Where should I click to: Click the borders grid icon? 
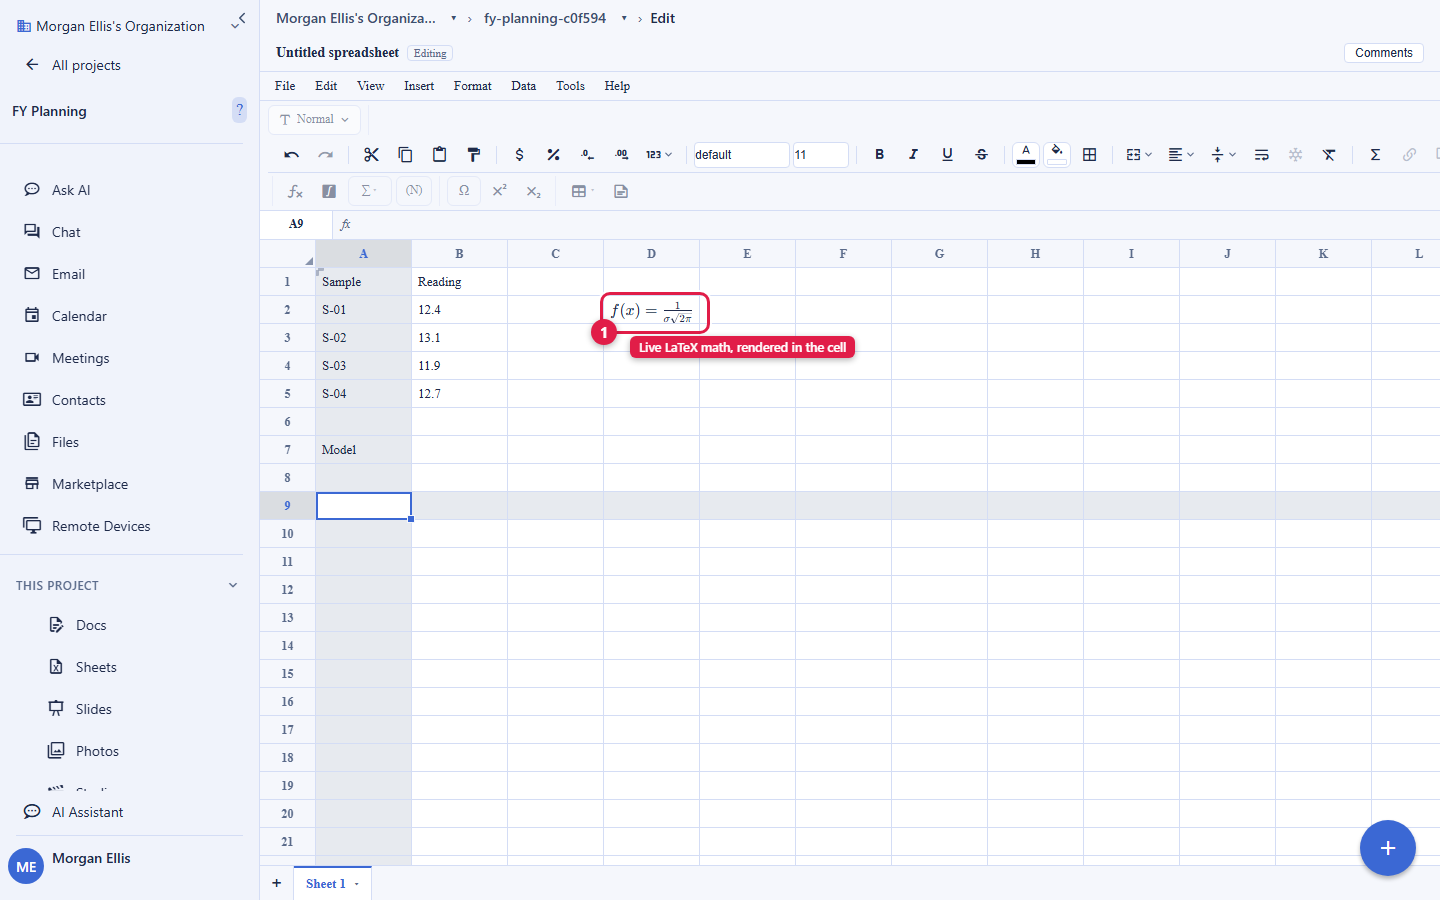coord(1090,154)
